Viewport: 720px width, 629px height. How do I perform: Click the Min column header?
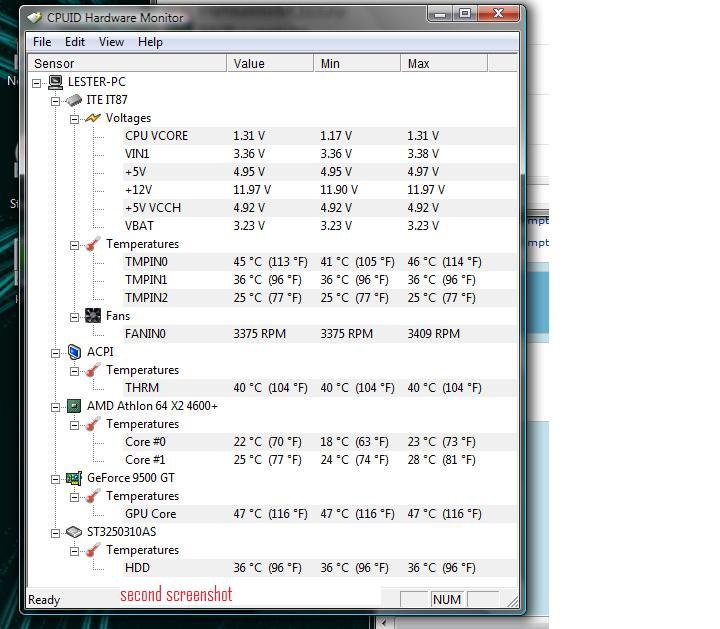(x=357, y=63)
